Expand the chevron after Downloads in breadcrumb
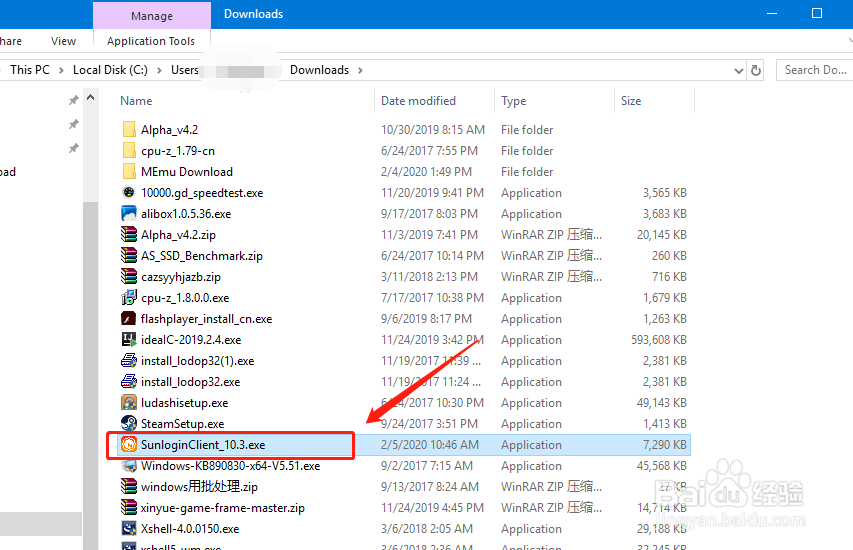Viewport: 853px width, 550px height. (x=360, y=70)
